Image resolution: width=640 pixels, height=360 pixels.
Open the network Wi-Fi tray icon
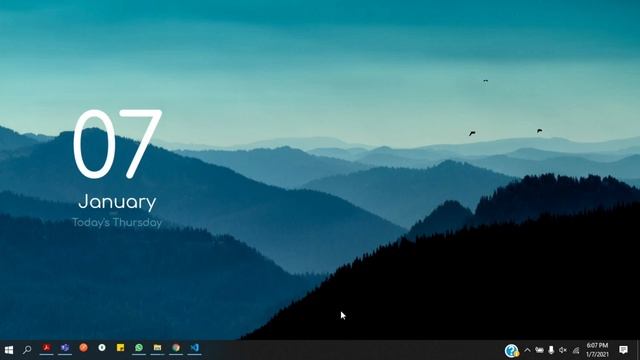[576, 350]
